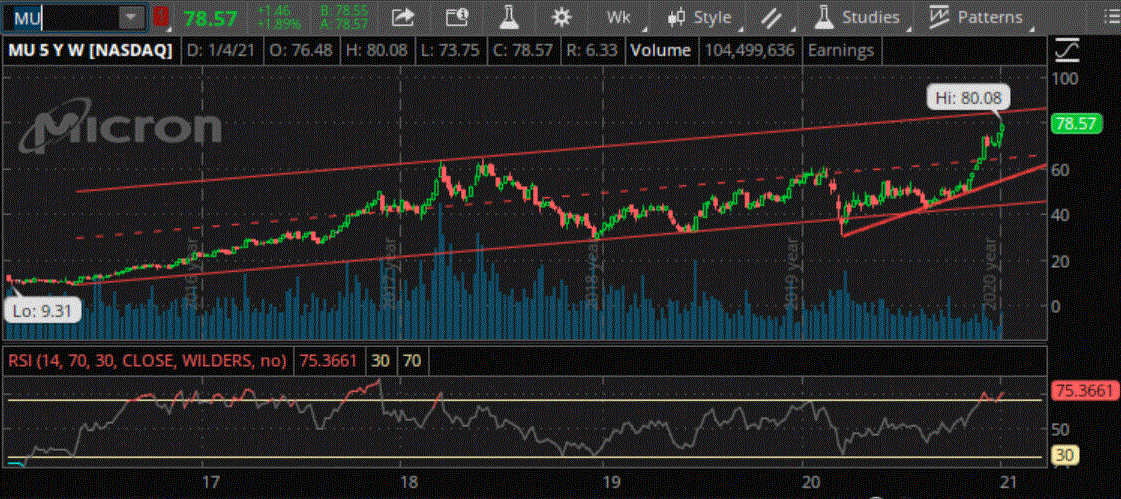
Task: Click the green 78.57 price axis label
Action: [x=1076, y=123]
